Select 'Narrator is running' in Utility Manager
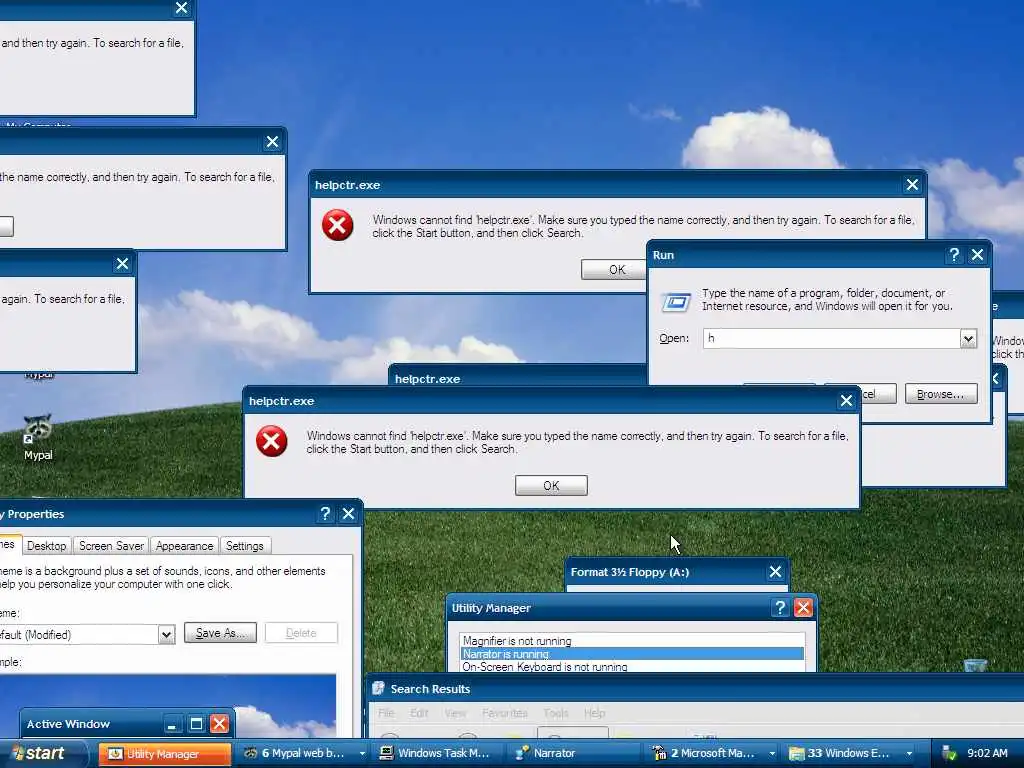The height and width of the screenshot is (768, 1024). [x=632, y=654]
